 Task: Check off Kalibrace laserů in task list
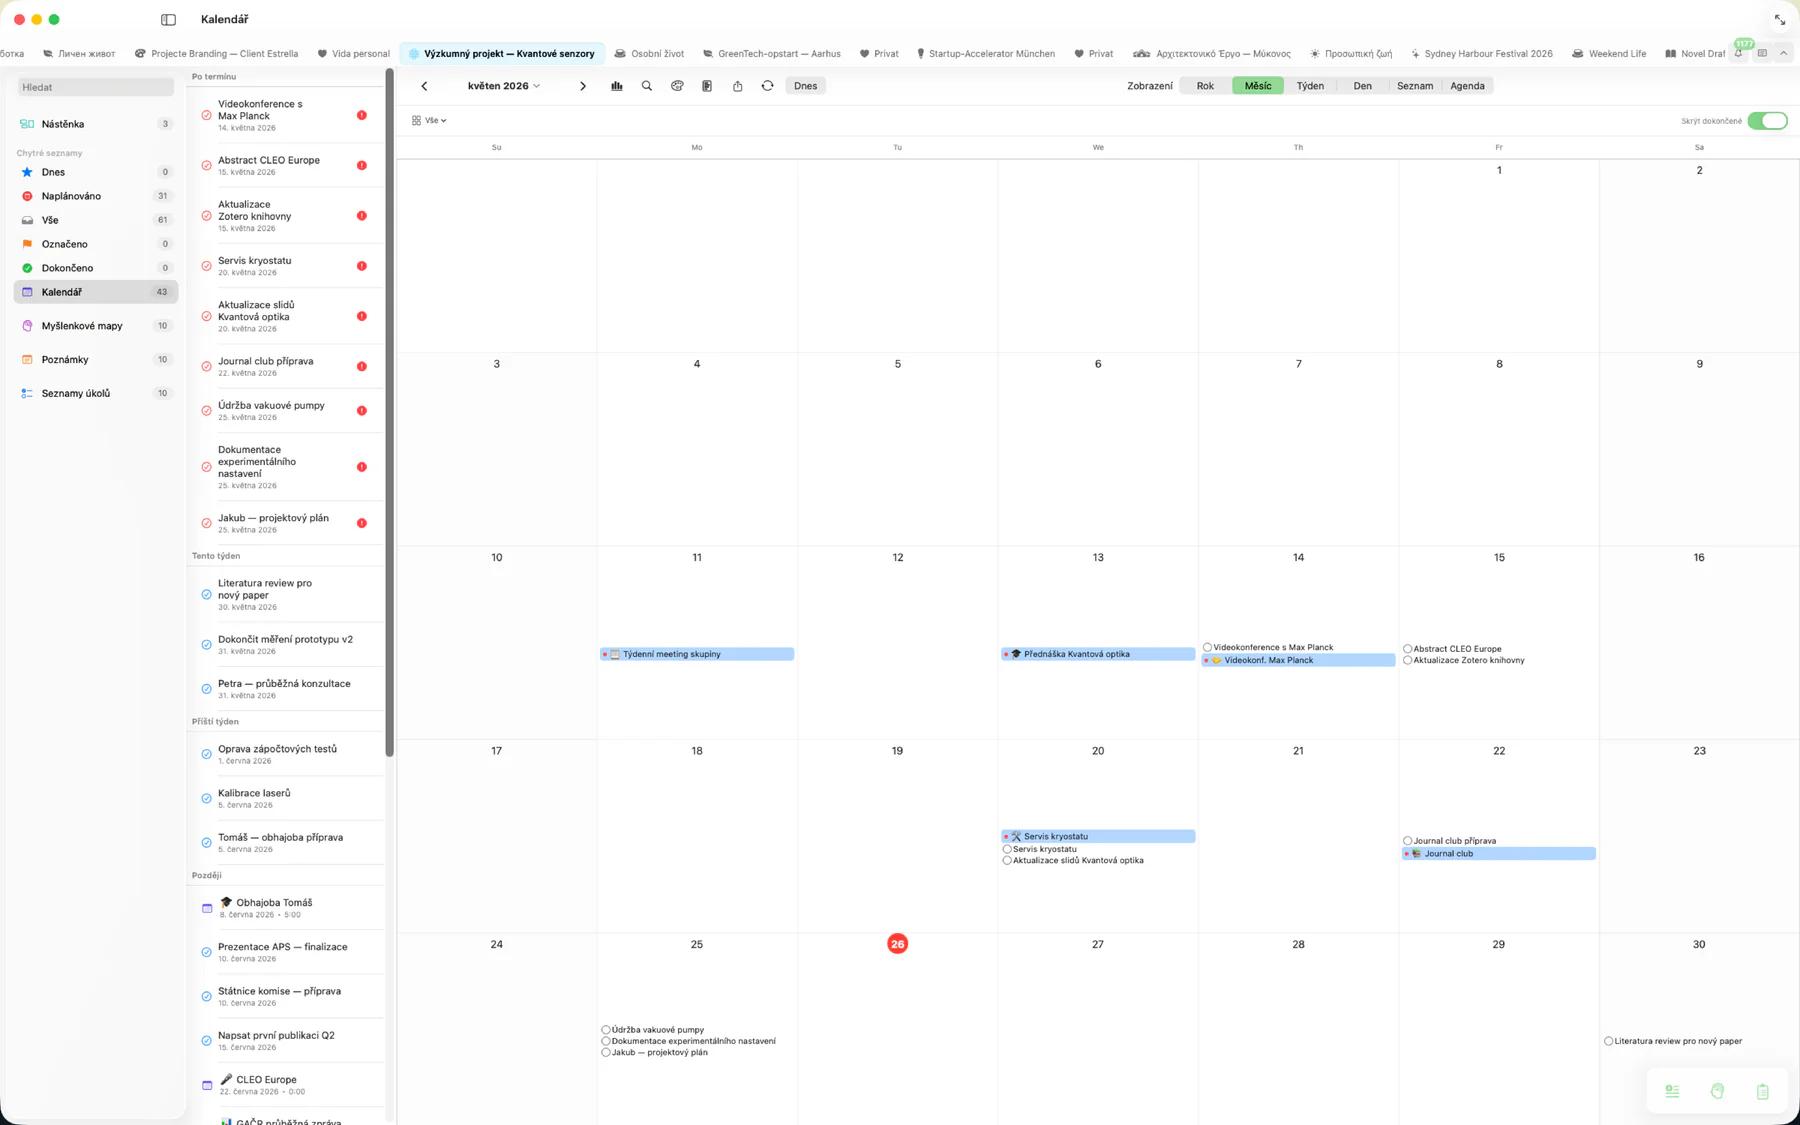point(206,798)
